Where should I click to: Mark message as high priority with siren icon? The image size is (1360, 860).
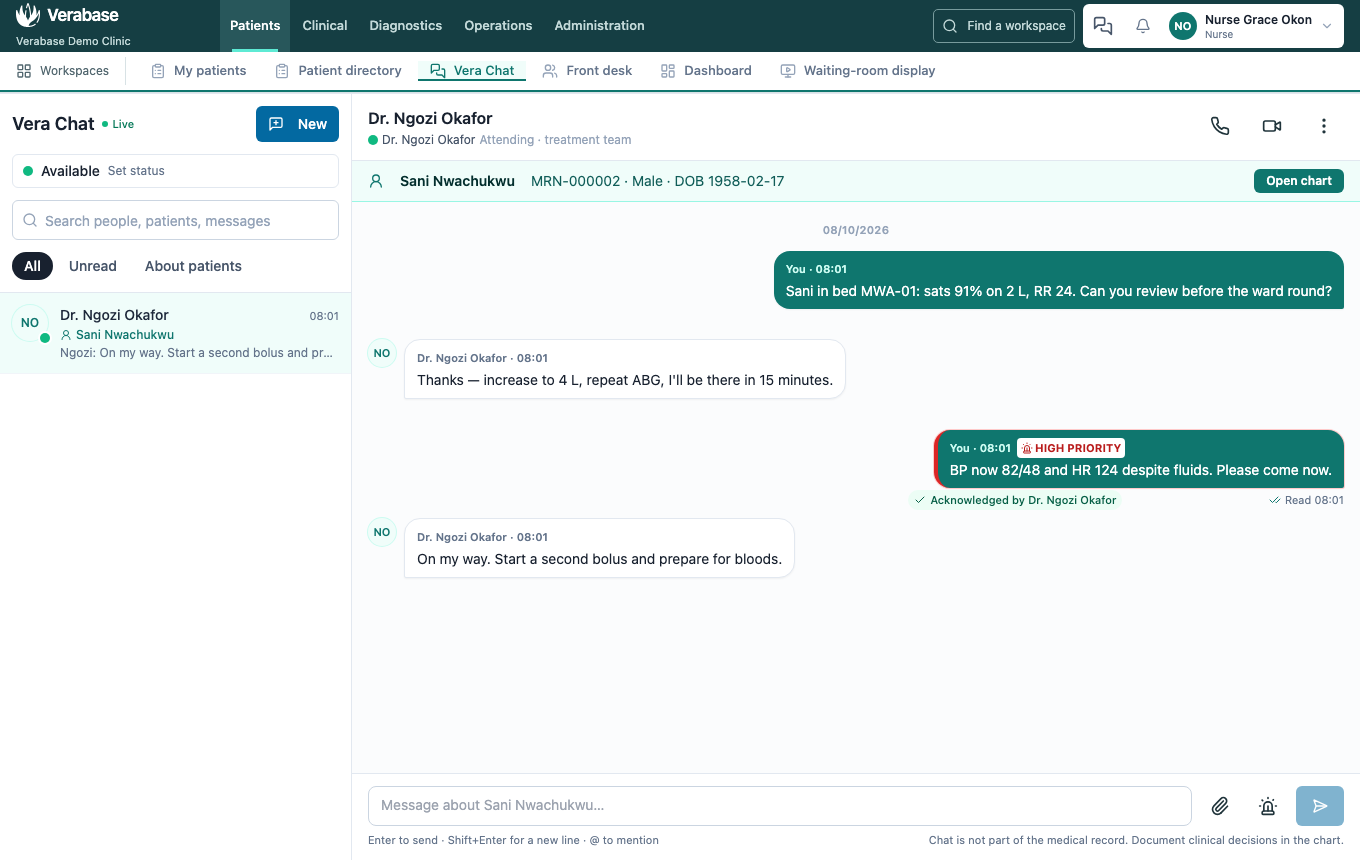click(x=1268, y=806)
